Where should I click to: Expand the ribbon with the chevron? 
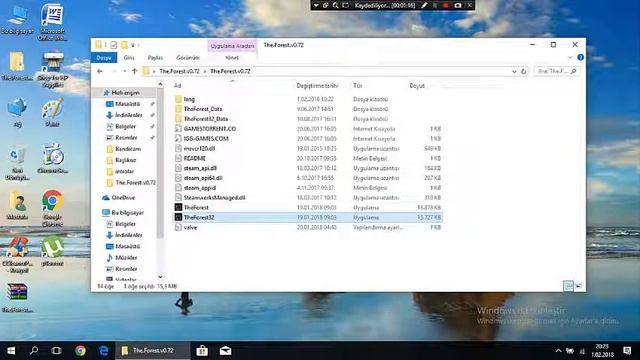pyautogui.click(x=570, y=58)
